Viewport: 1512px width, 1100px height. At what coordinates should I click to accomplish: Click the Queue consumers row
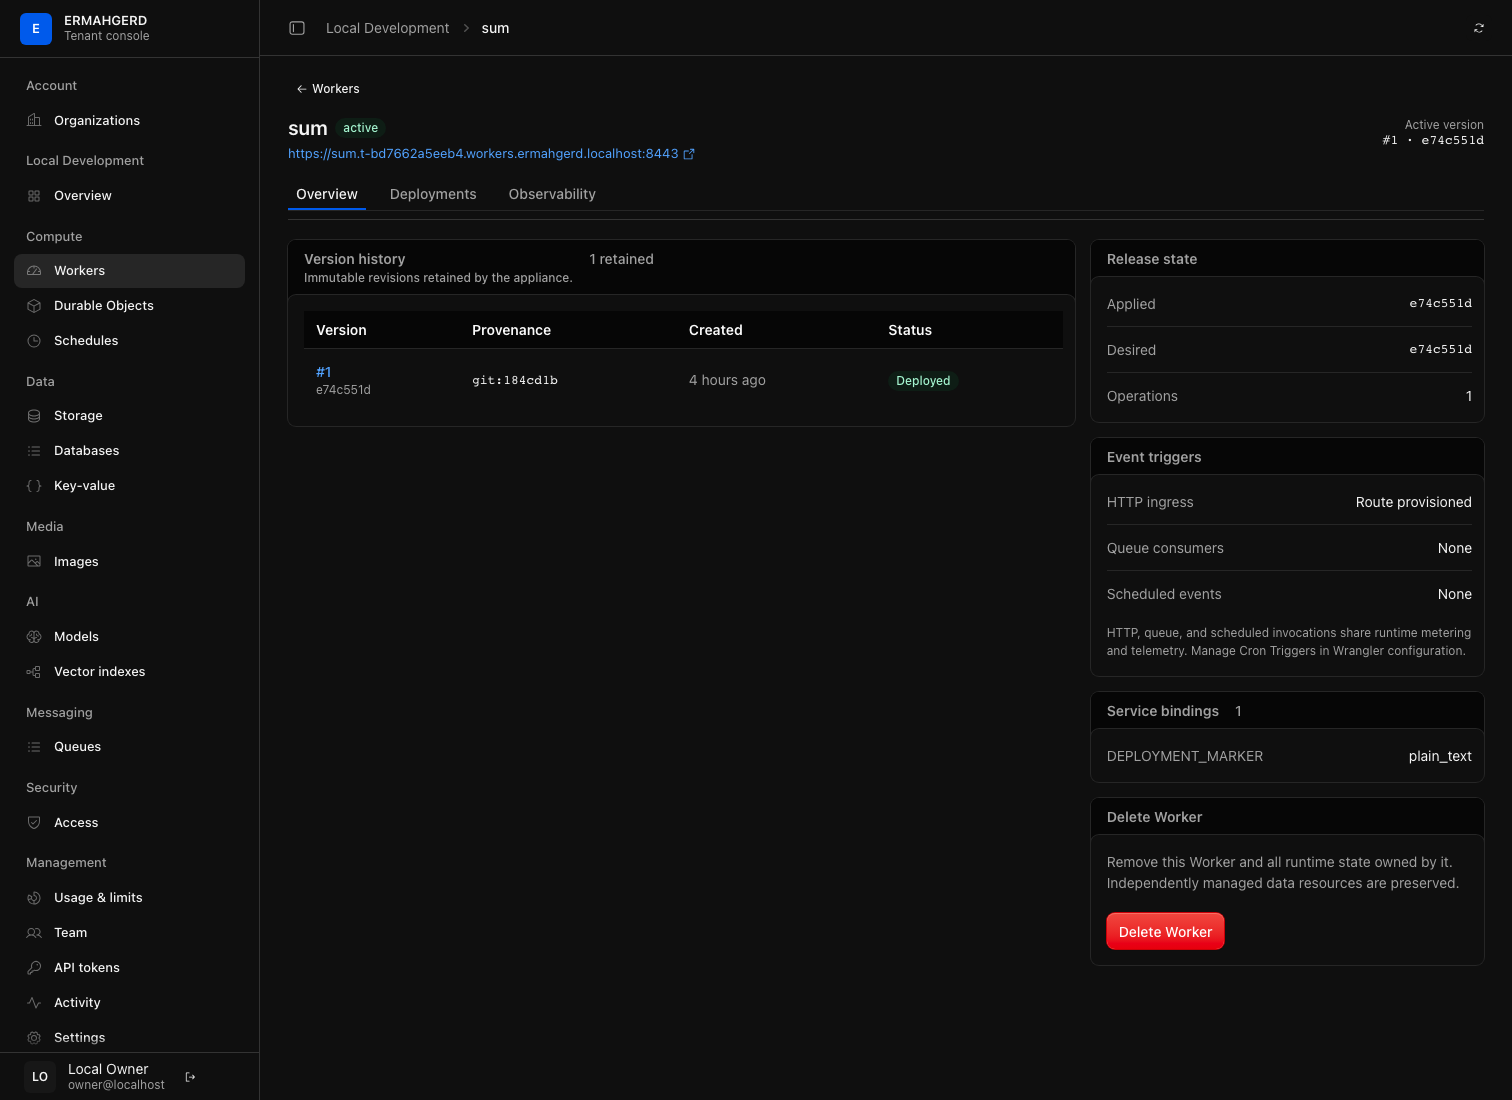[x=1289, y=548]
